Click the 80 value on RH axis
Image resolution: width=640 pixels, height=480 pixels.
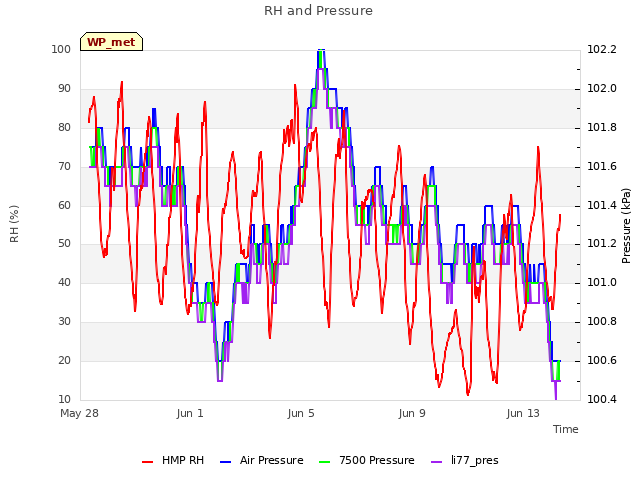(64, 127)
